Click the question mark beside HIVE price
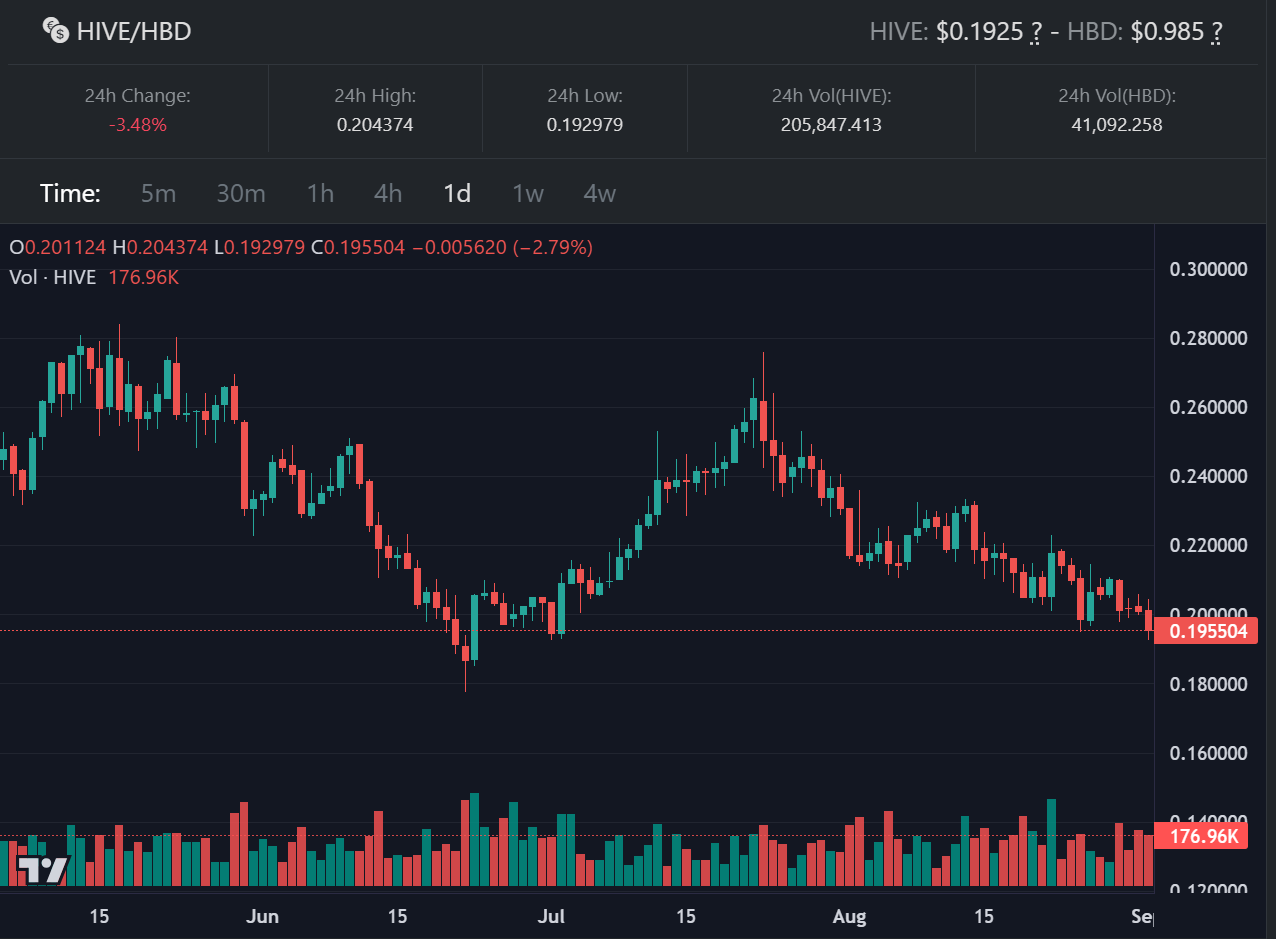The image size is (1276, 939). [1036, 32]
